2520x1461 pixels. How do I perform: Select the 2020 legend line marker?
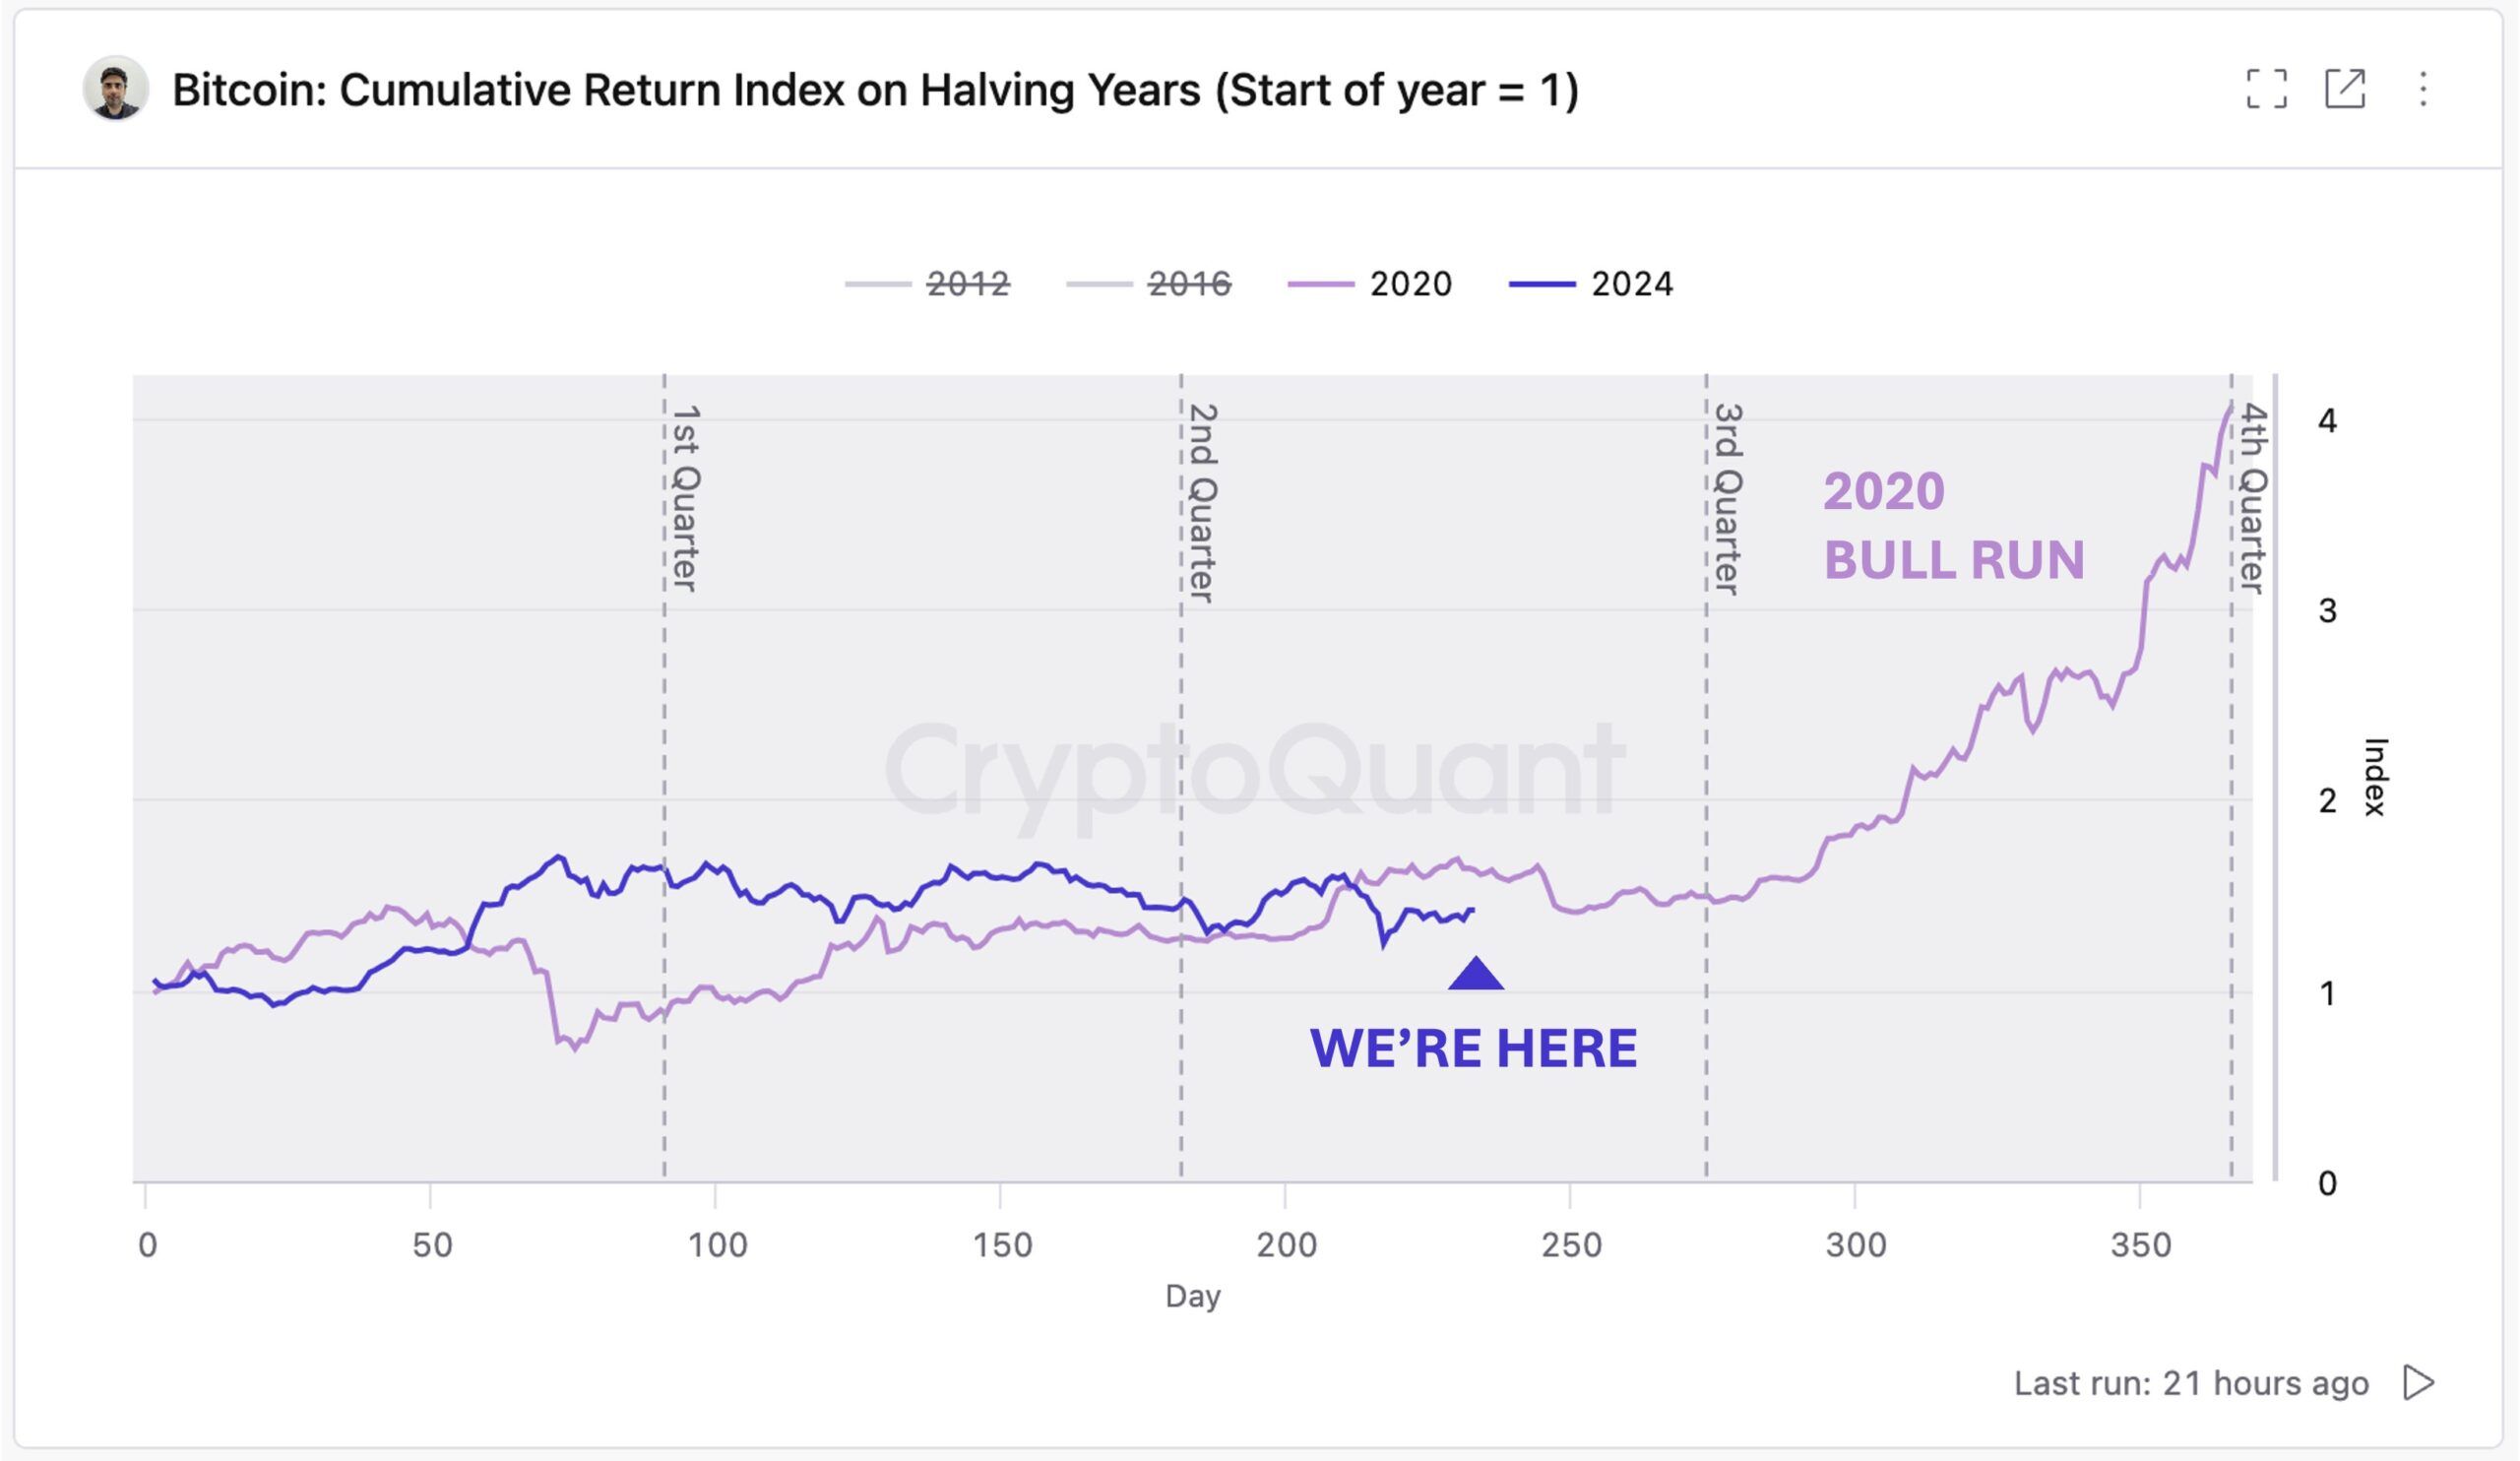pos(1322,284)
